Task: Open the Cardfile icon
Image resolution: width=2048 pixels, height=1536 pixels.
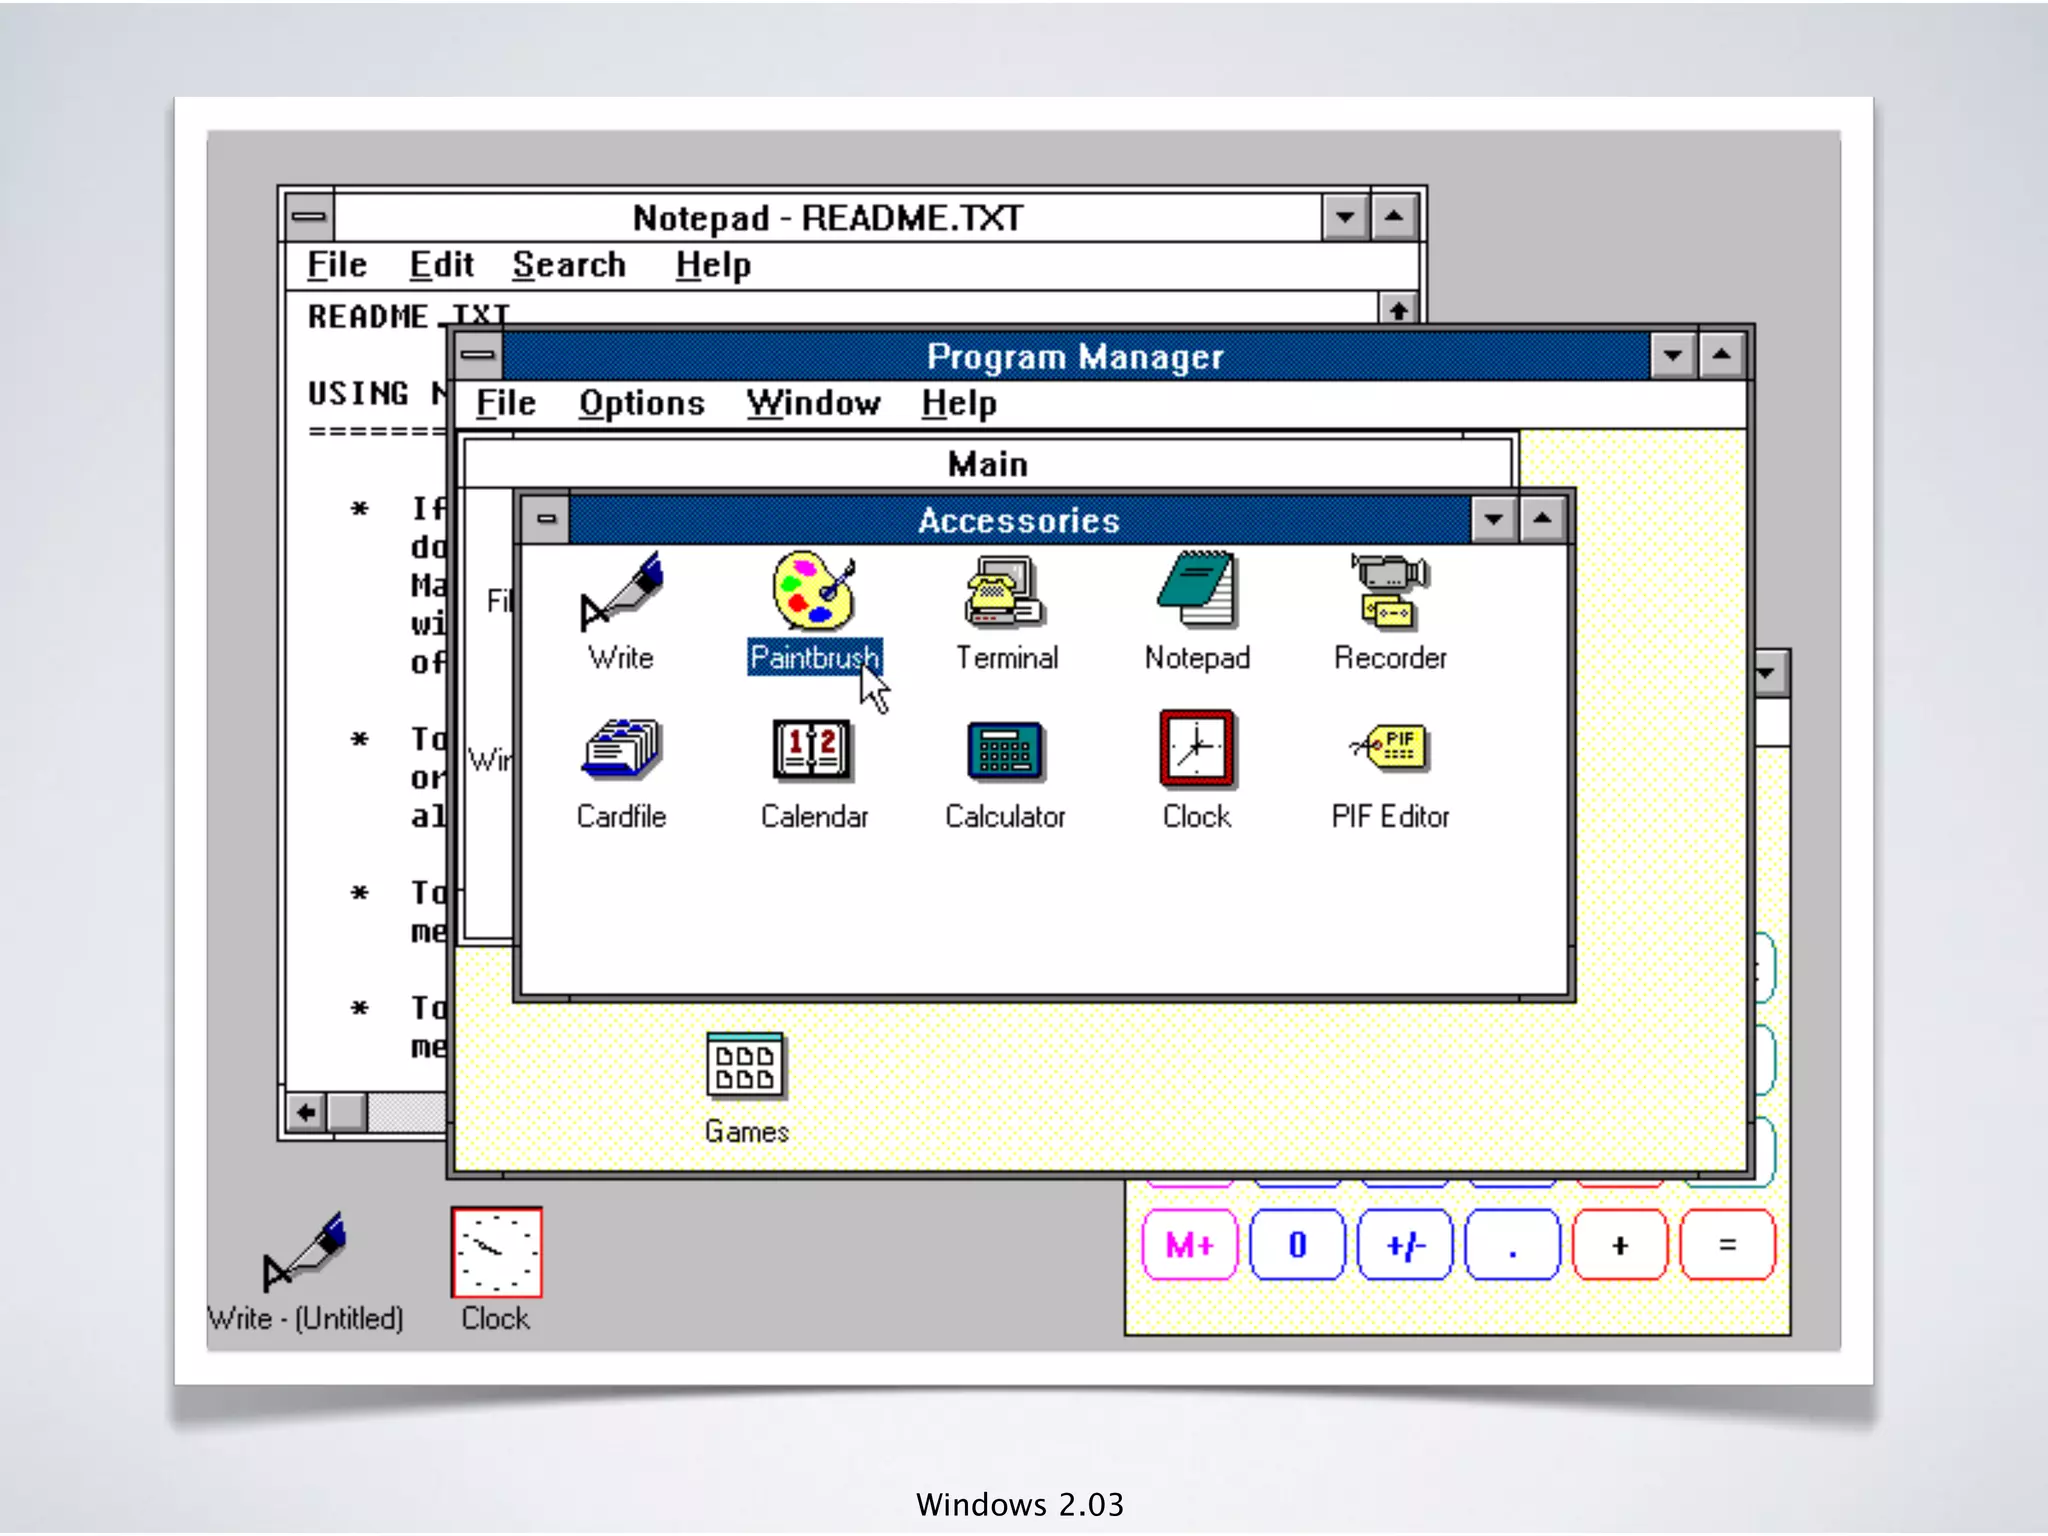Action: (x=621, y=750)
